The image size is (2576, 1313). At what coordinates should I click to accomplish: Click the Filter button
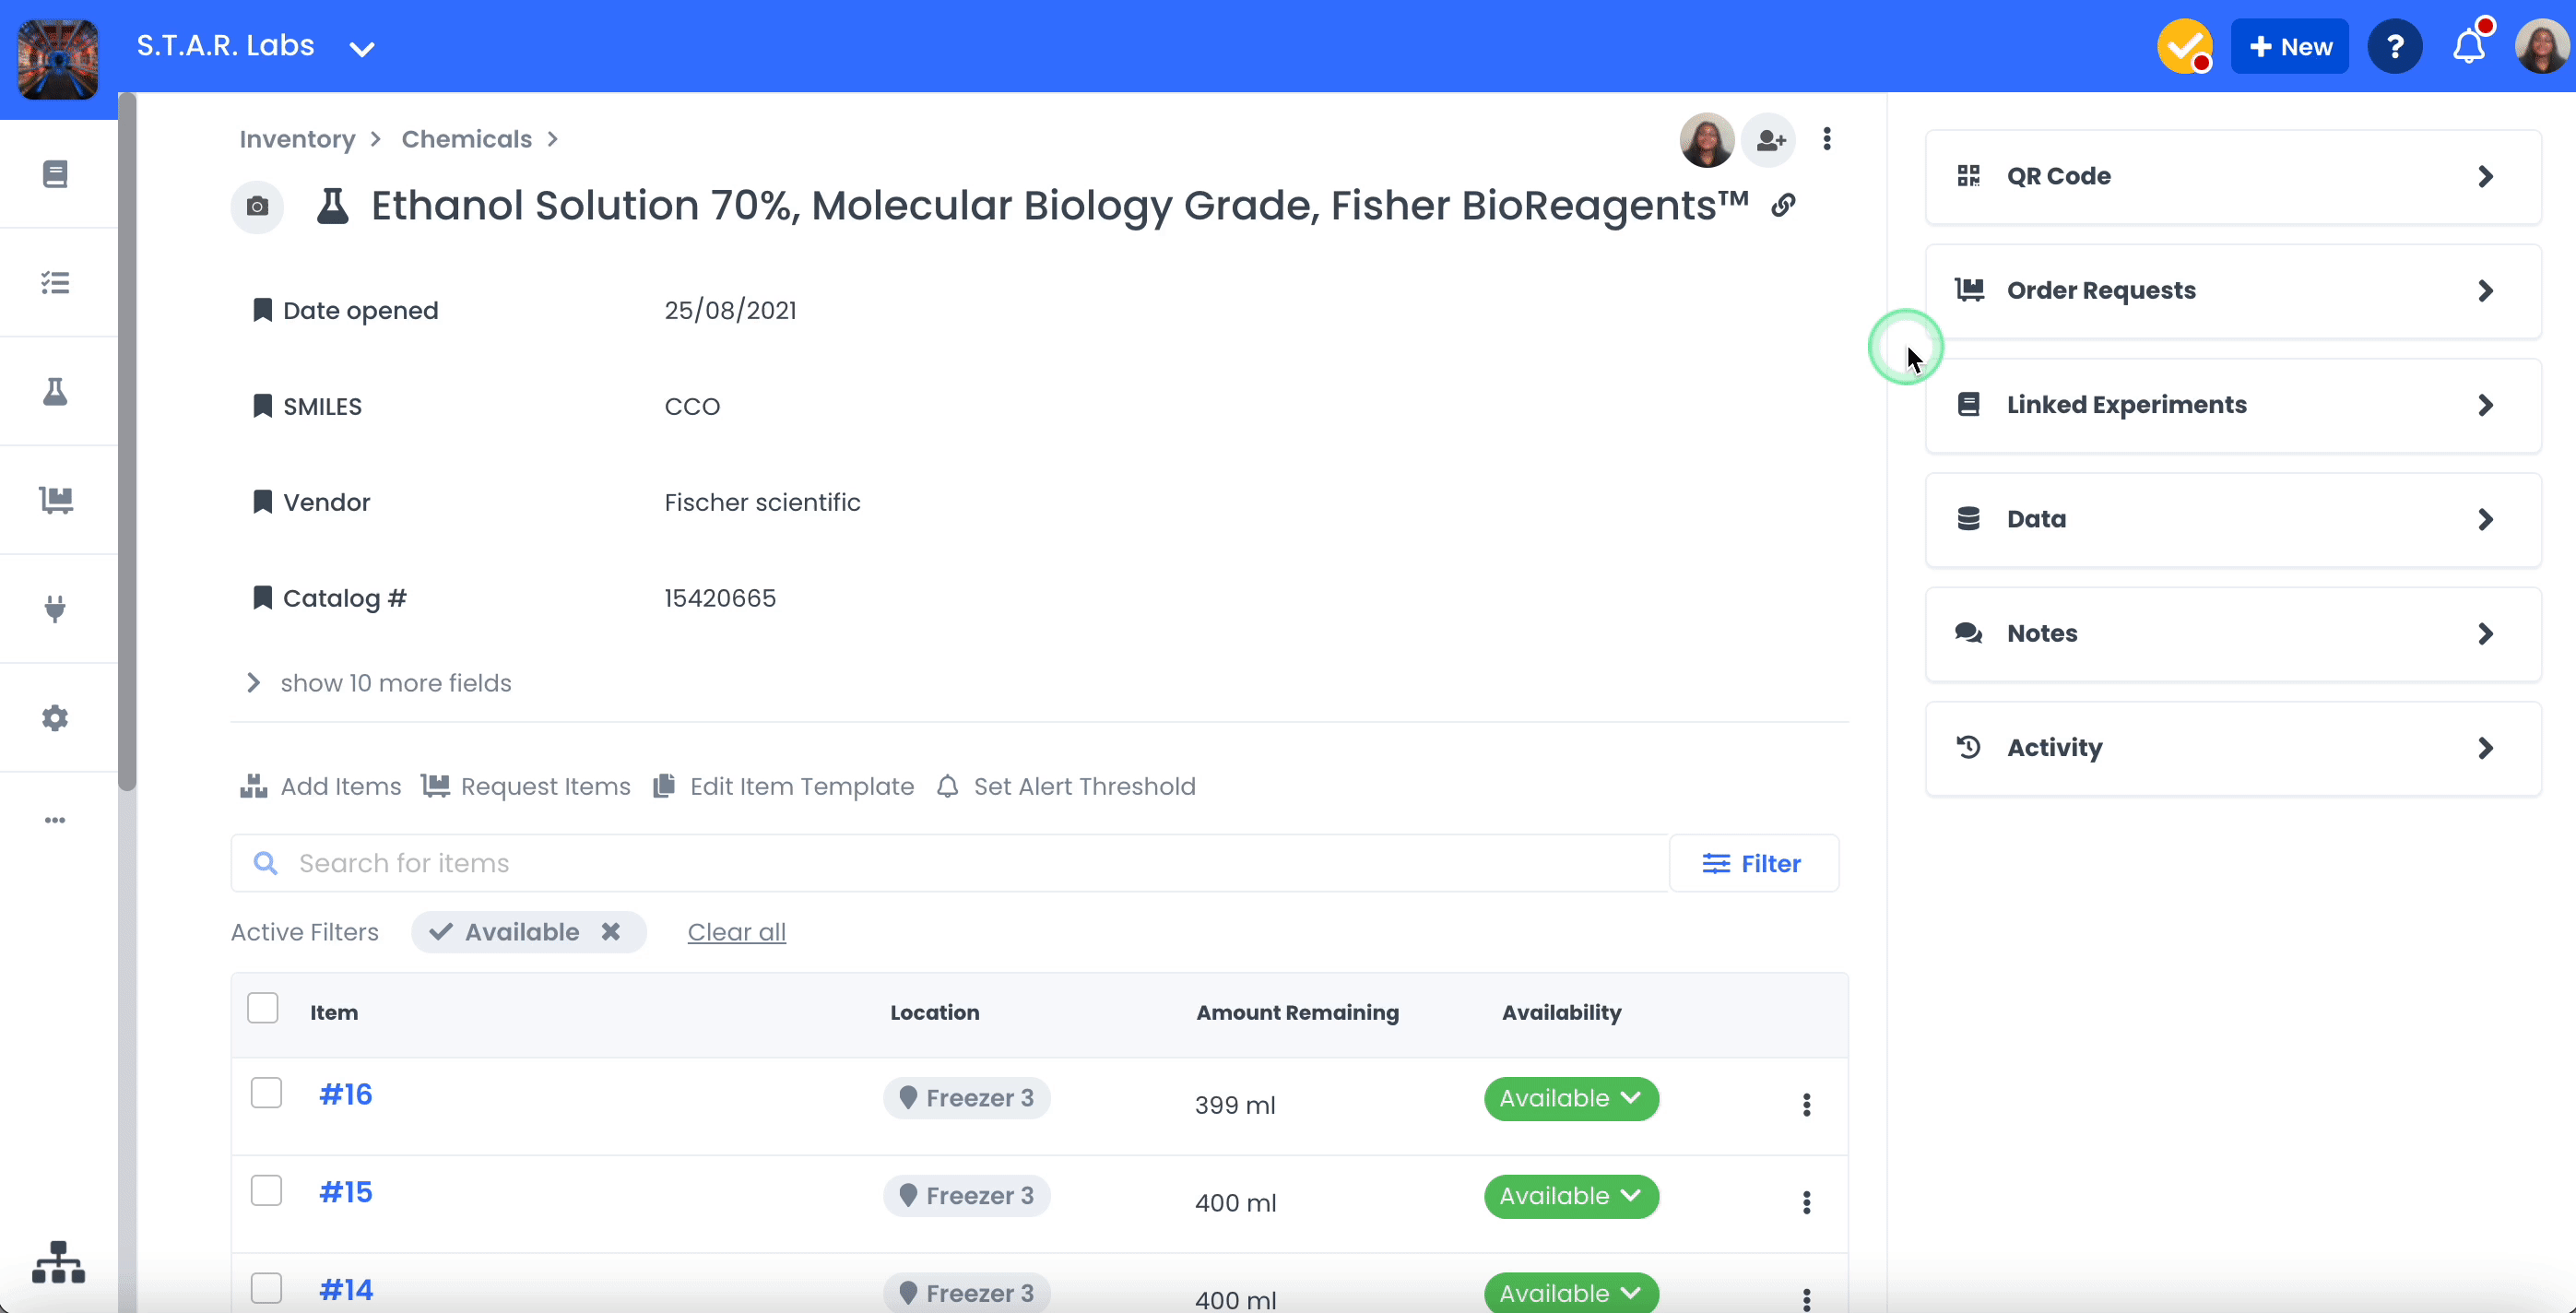1753,863
